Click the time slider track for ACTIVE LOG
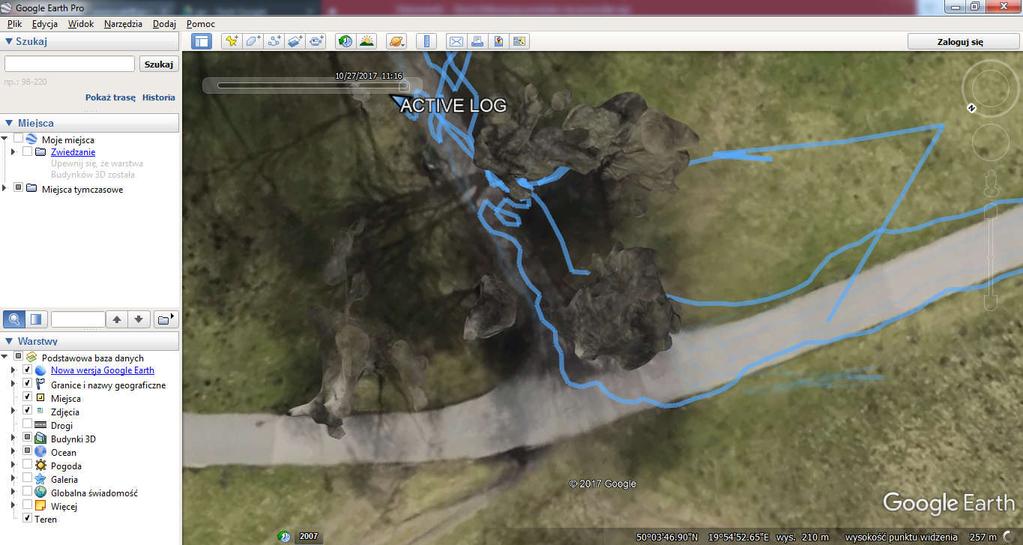 point(313,85)
